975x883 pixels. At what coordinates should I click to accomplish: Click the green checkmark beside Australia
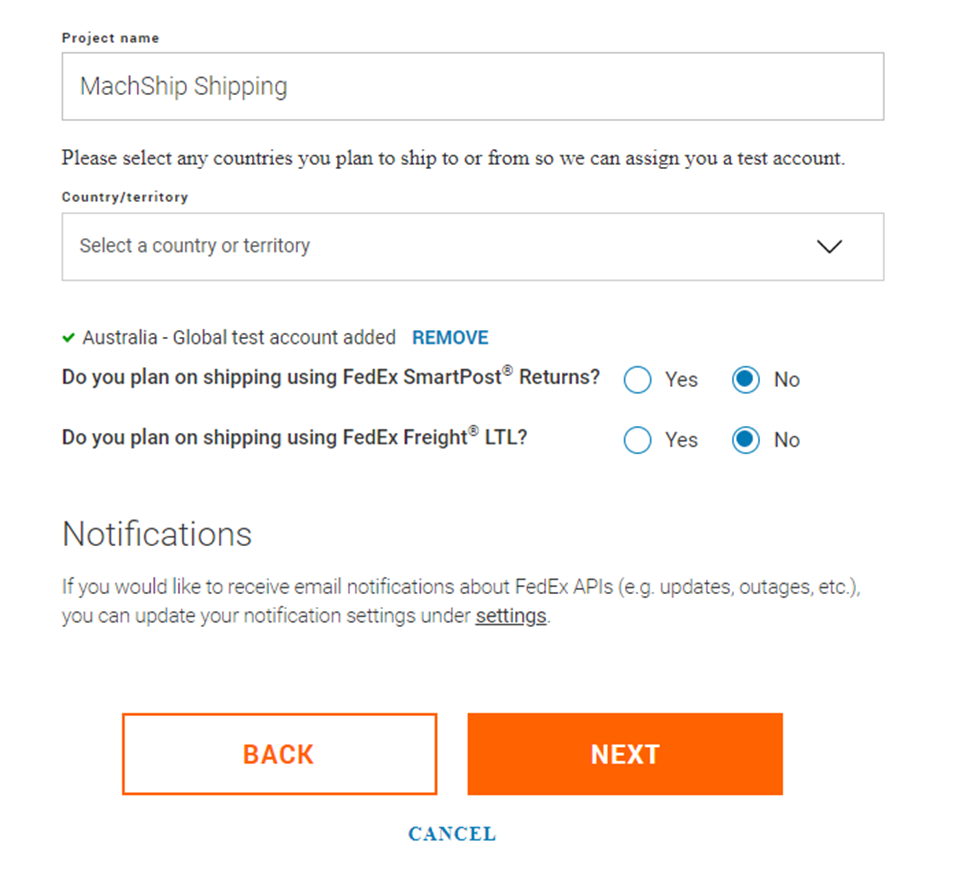coord(68,338)
